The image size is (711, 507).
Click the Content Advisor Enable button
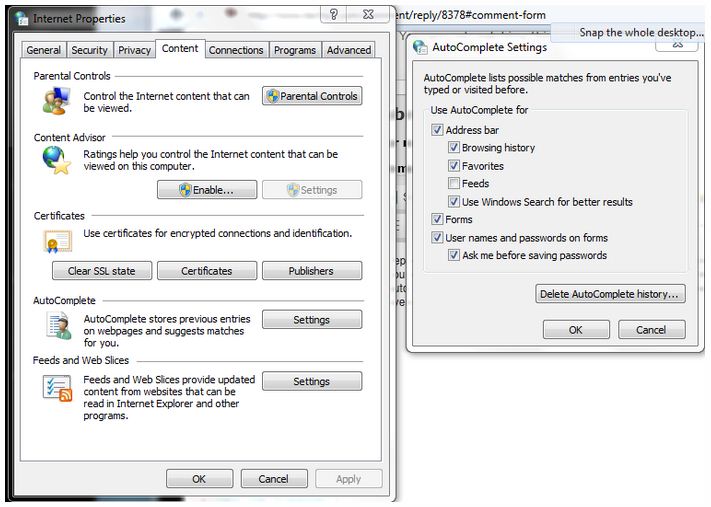[207, 190]
